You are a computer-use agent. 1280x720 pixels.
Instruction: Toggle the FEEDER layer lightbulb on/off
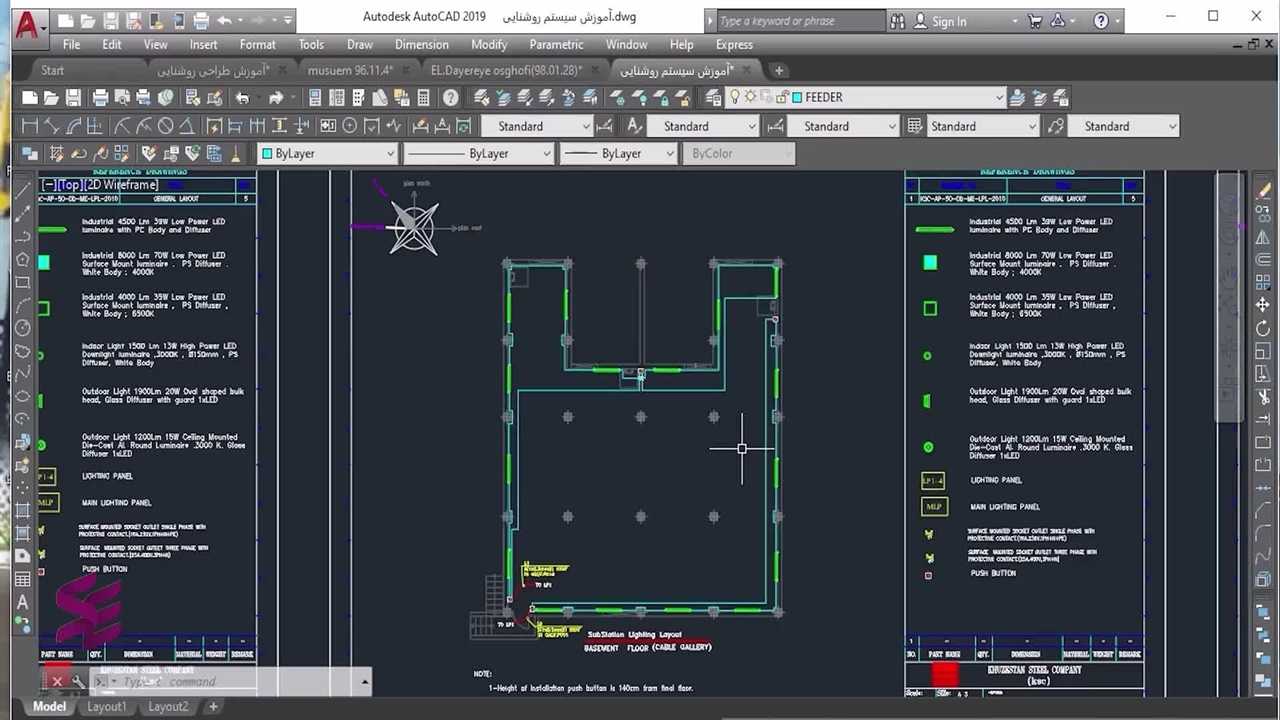coord(735,97)
